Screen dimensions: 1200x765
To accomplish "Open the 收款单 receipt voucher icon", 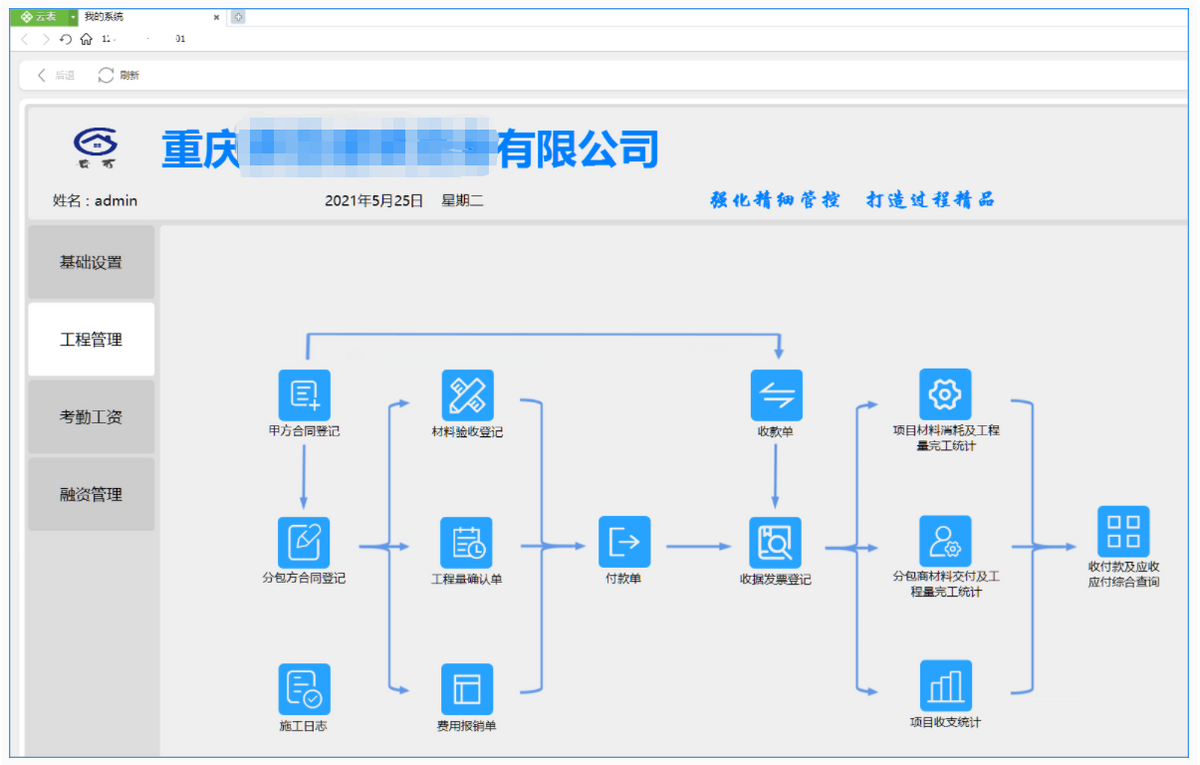I will 776,394.
